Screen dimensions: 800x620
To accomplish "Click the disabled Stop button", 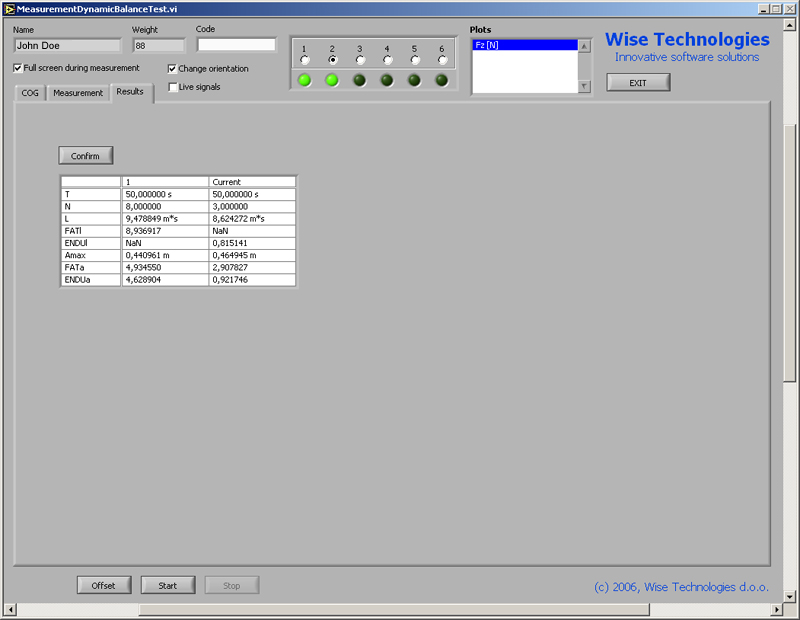I will coord(232,585).
